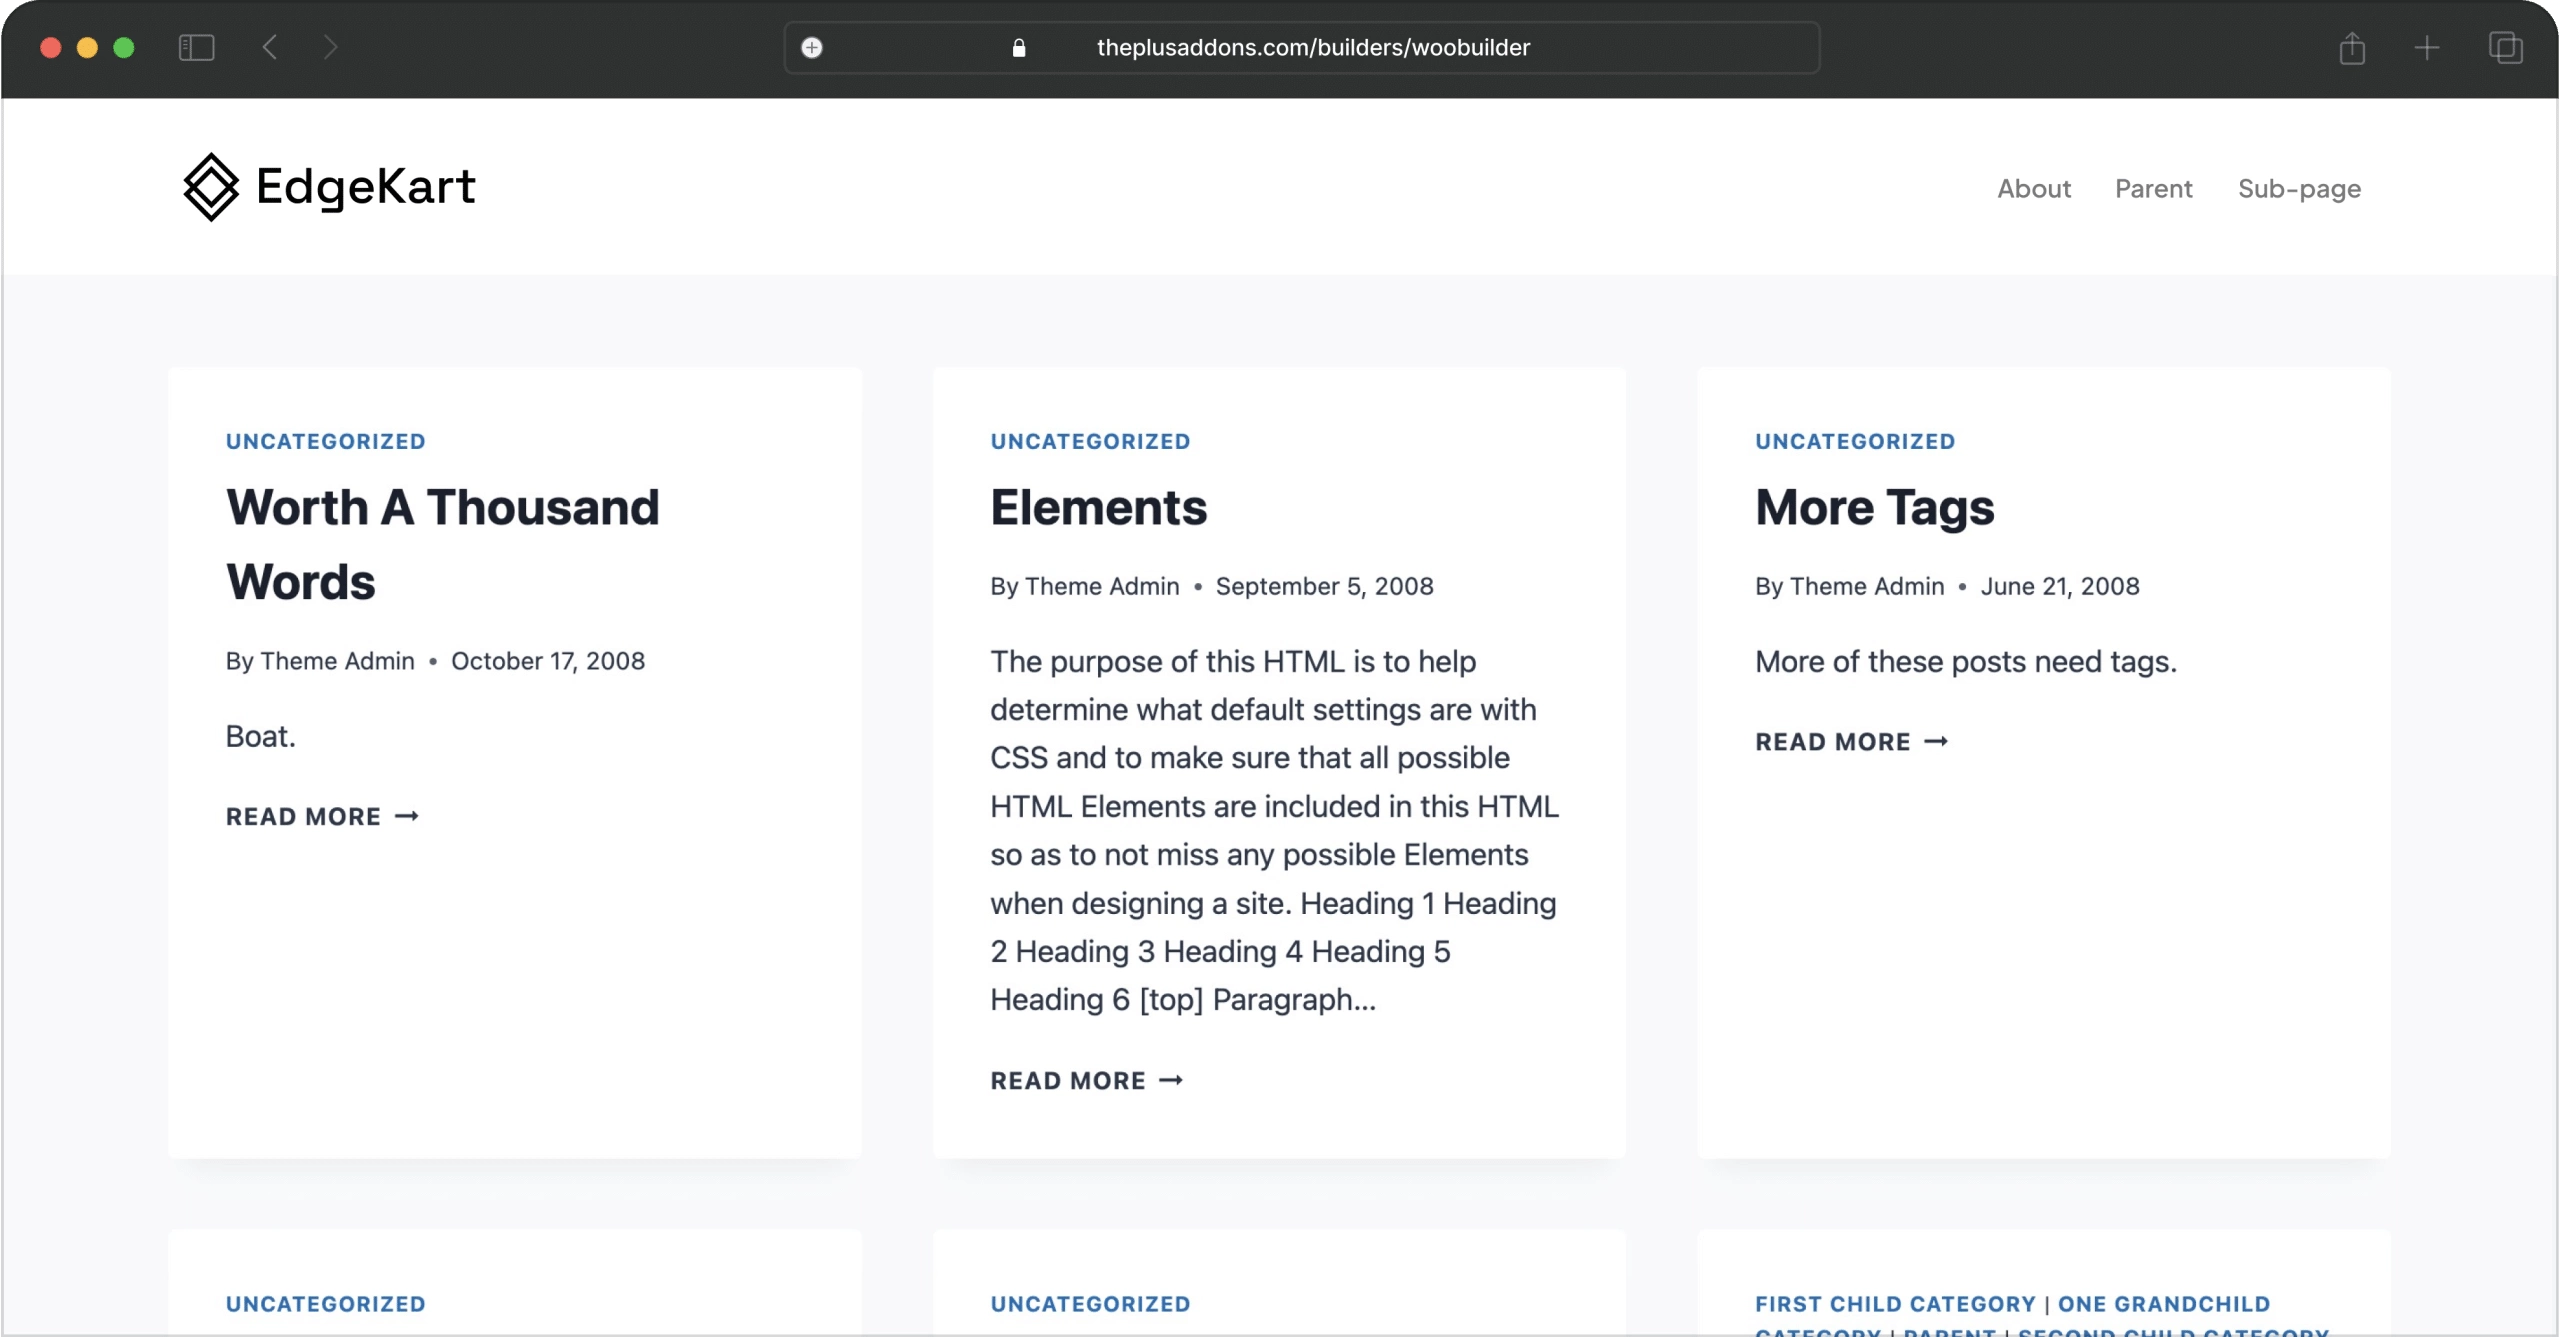The height and width of the screenshot is (1337, 2560).
Task: Show tab overview icon
Action: pos(2505,47)
